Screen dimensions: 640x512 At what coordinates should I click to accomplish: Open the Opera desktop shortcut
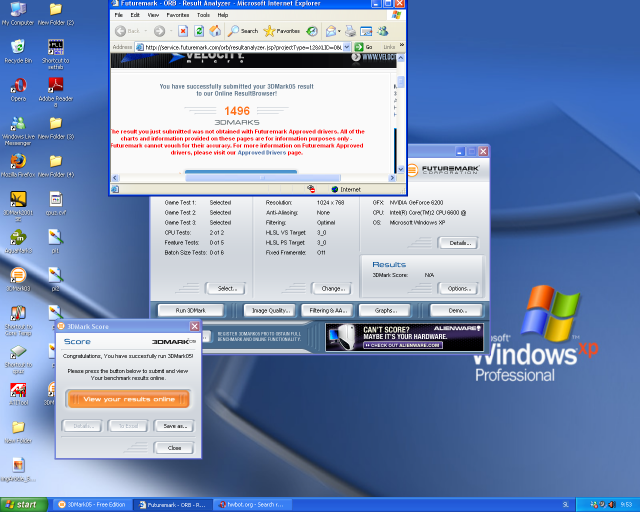tap(18, 89)
